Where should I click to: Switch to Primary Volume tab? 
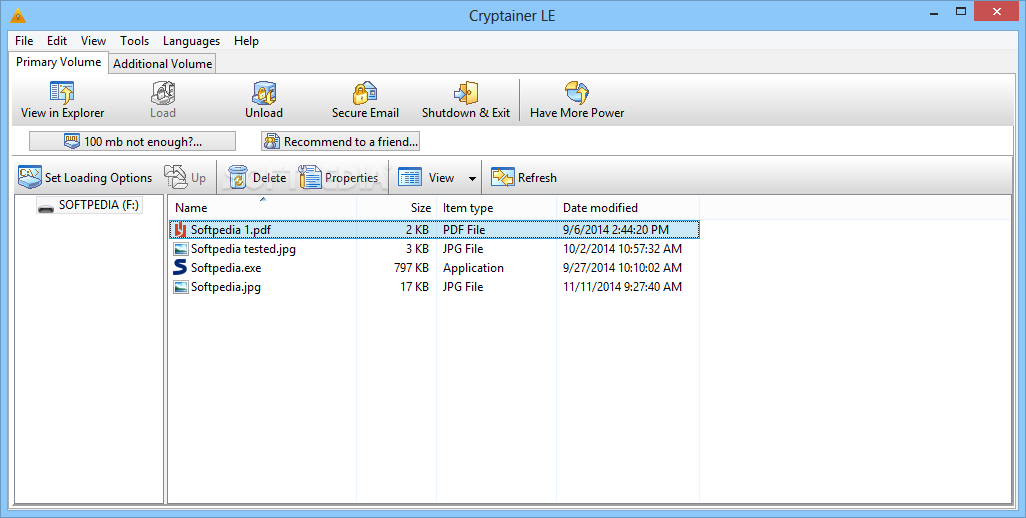point(59,62)
